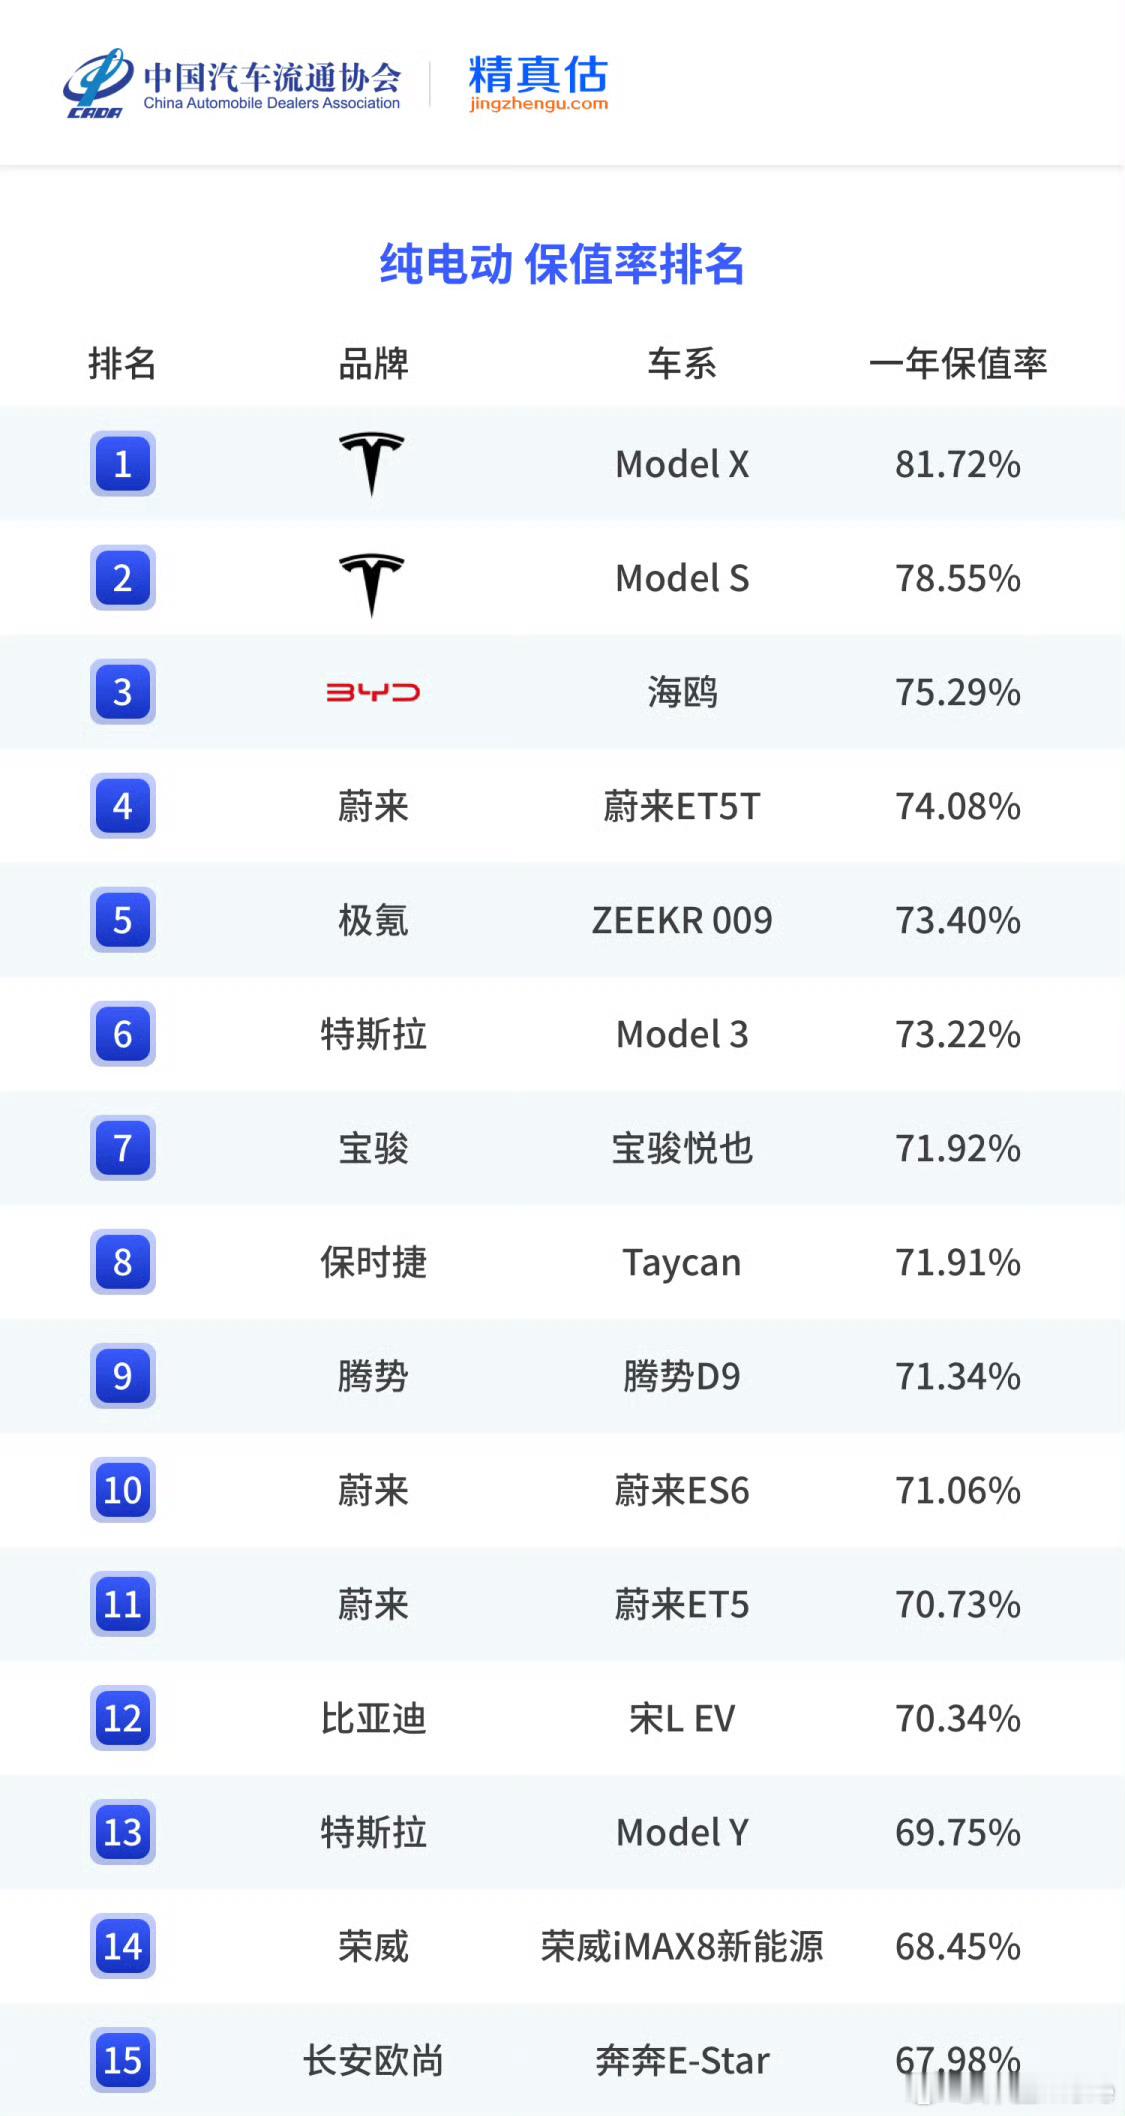Click the 纯电动 保值率排名 title
Image resolution: width=1125 pixels, height=2116 pixels.
coord(562,265)
